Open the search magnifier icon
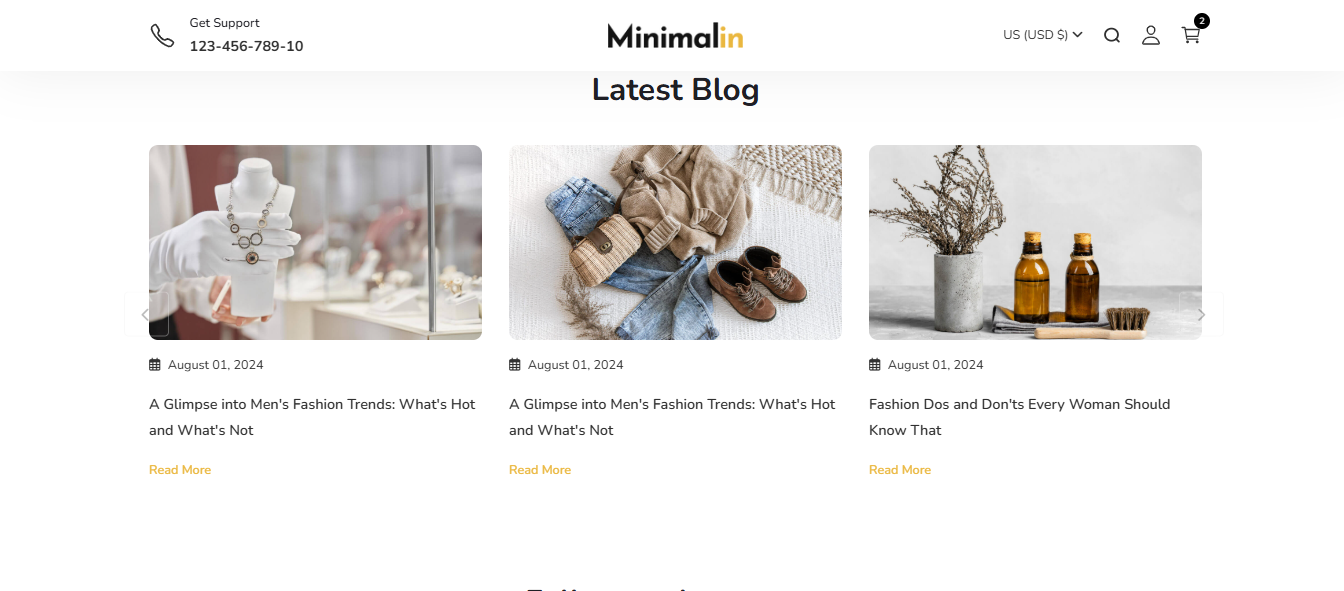 (x=1112, y=36)
